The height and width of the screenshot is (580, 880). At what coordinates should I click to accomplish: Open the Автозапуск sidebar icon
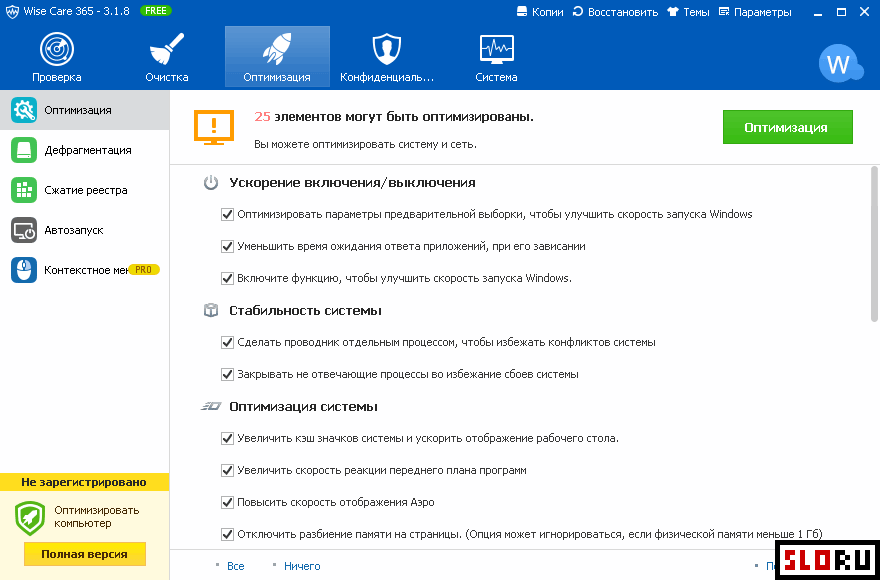(x=24, y=230)
